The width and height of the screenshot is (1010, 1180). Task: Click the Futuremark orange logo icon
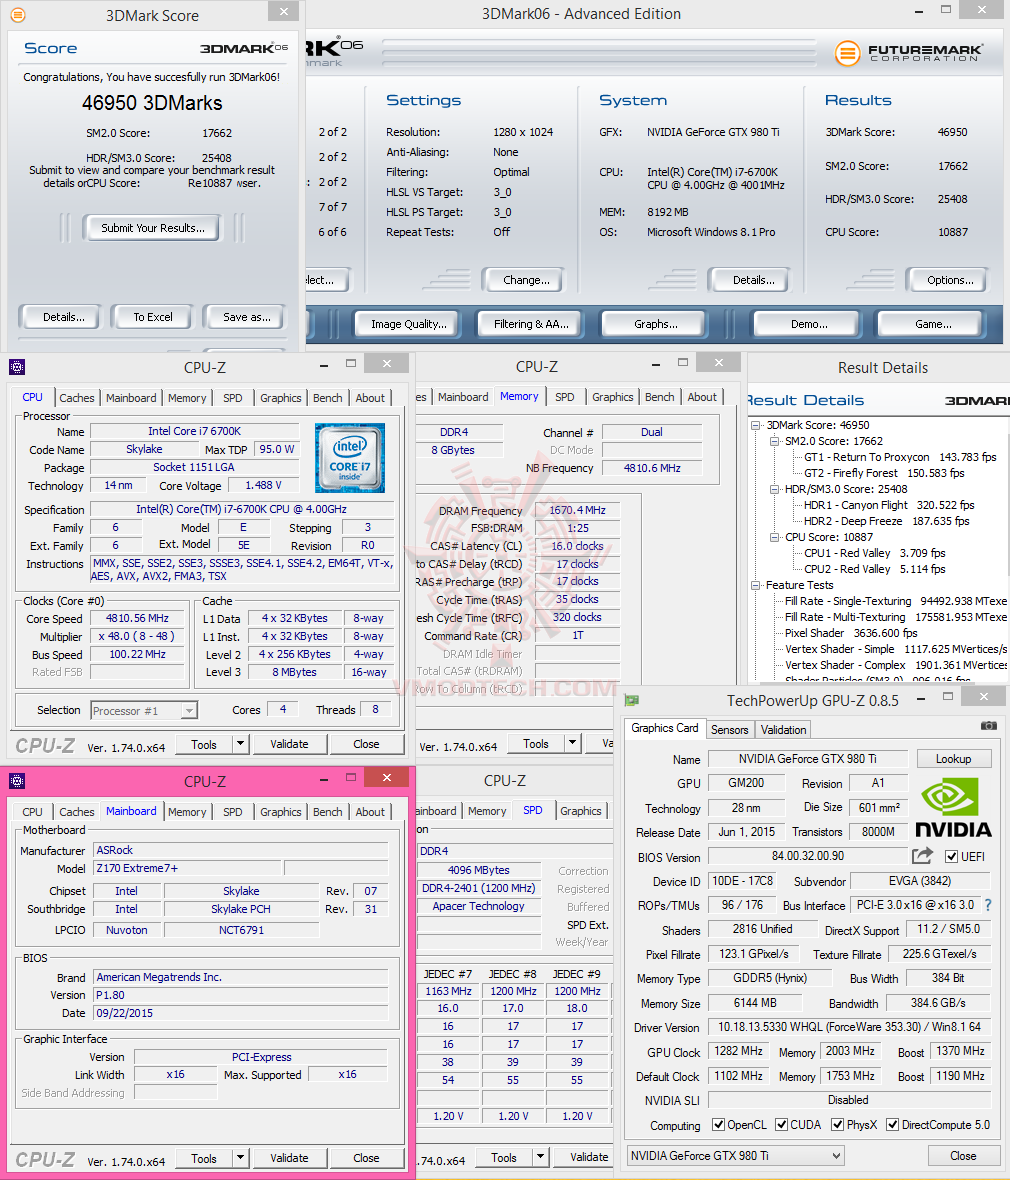tap(847, 53)
